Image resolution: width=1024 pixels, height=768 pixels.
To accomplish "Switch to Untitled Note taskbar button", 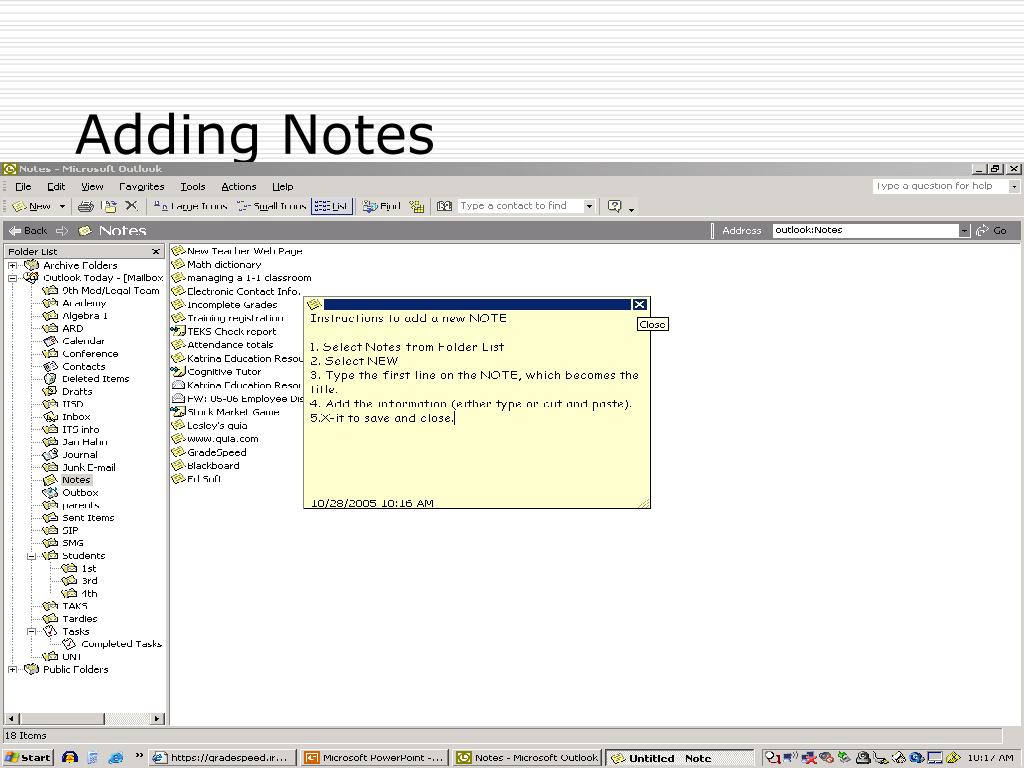I will click(x=679, y=758).
